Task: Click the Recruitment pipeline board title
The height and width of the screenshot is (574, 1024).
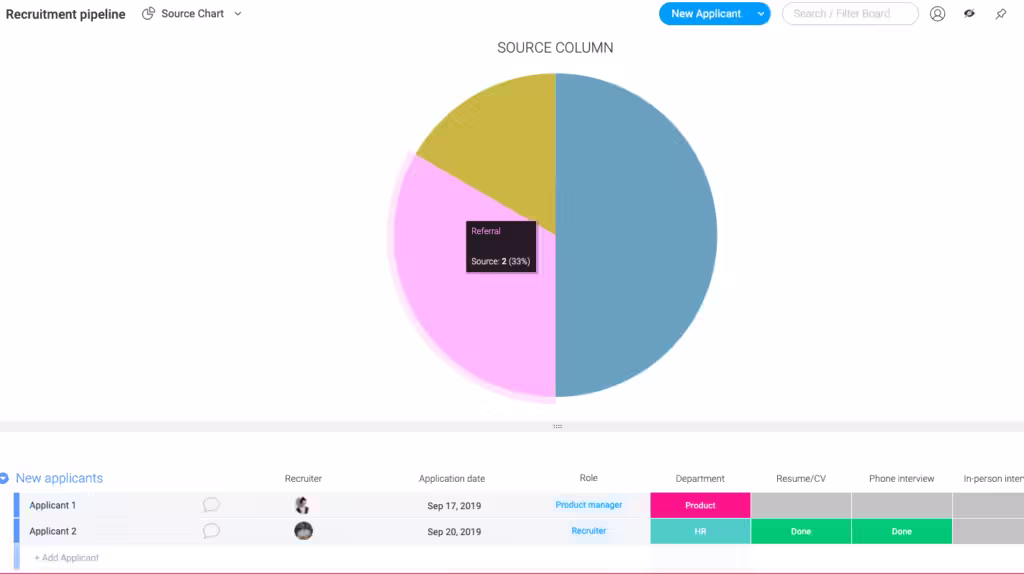Action: (65, 14)
